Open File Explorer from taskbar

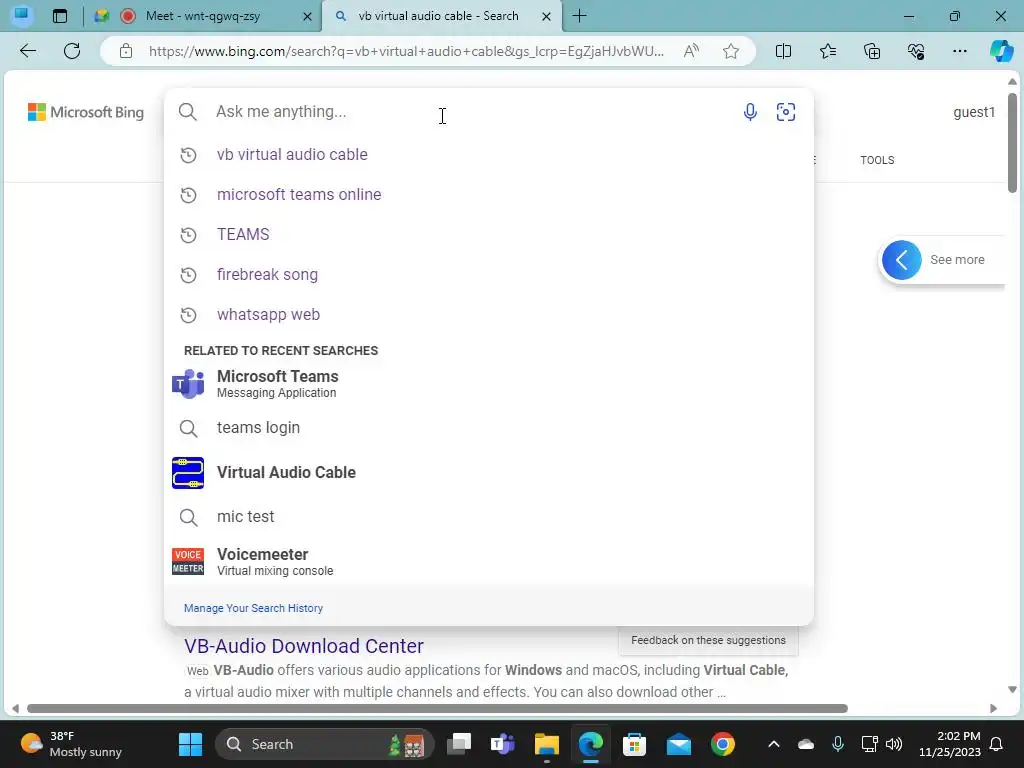pos(547,744)
